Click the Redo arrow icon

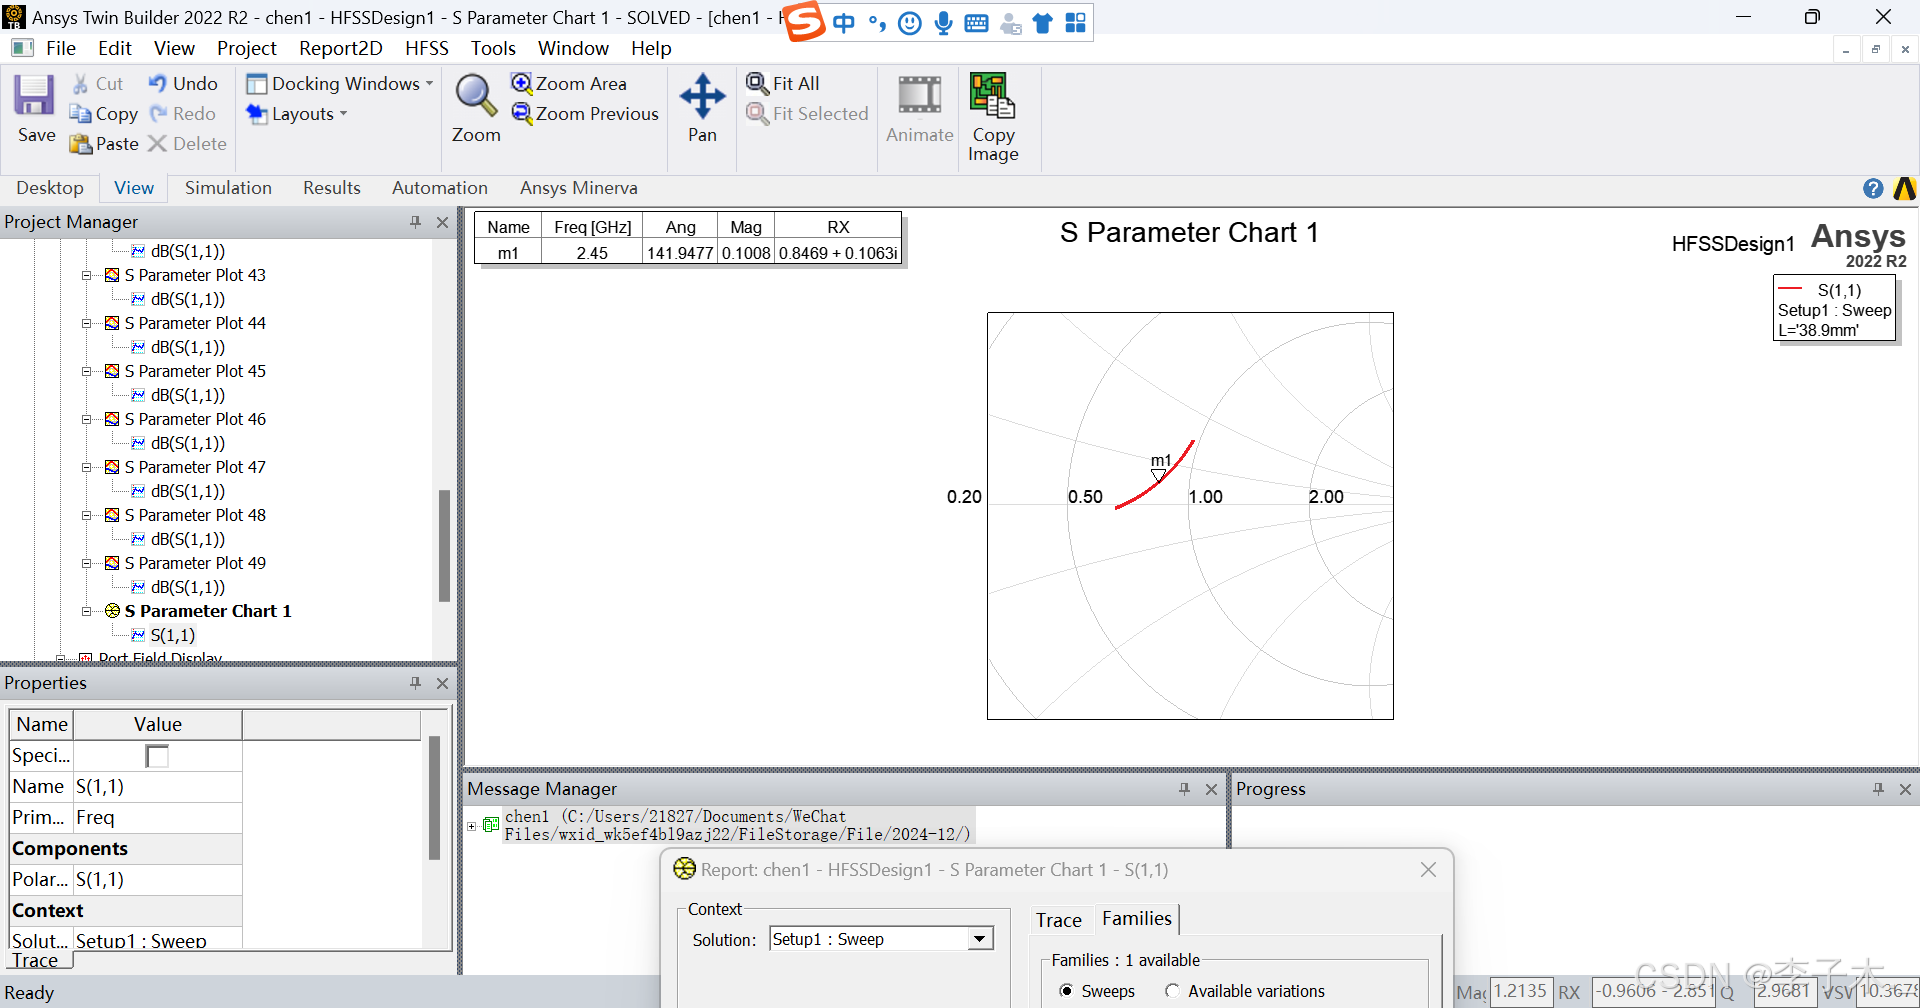[158, 114]
